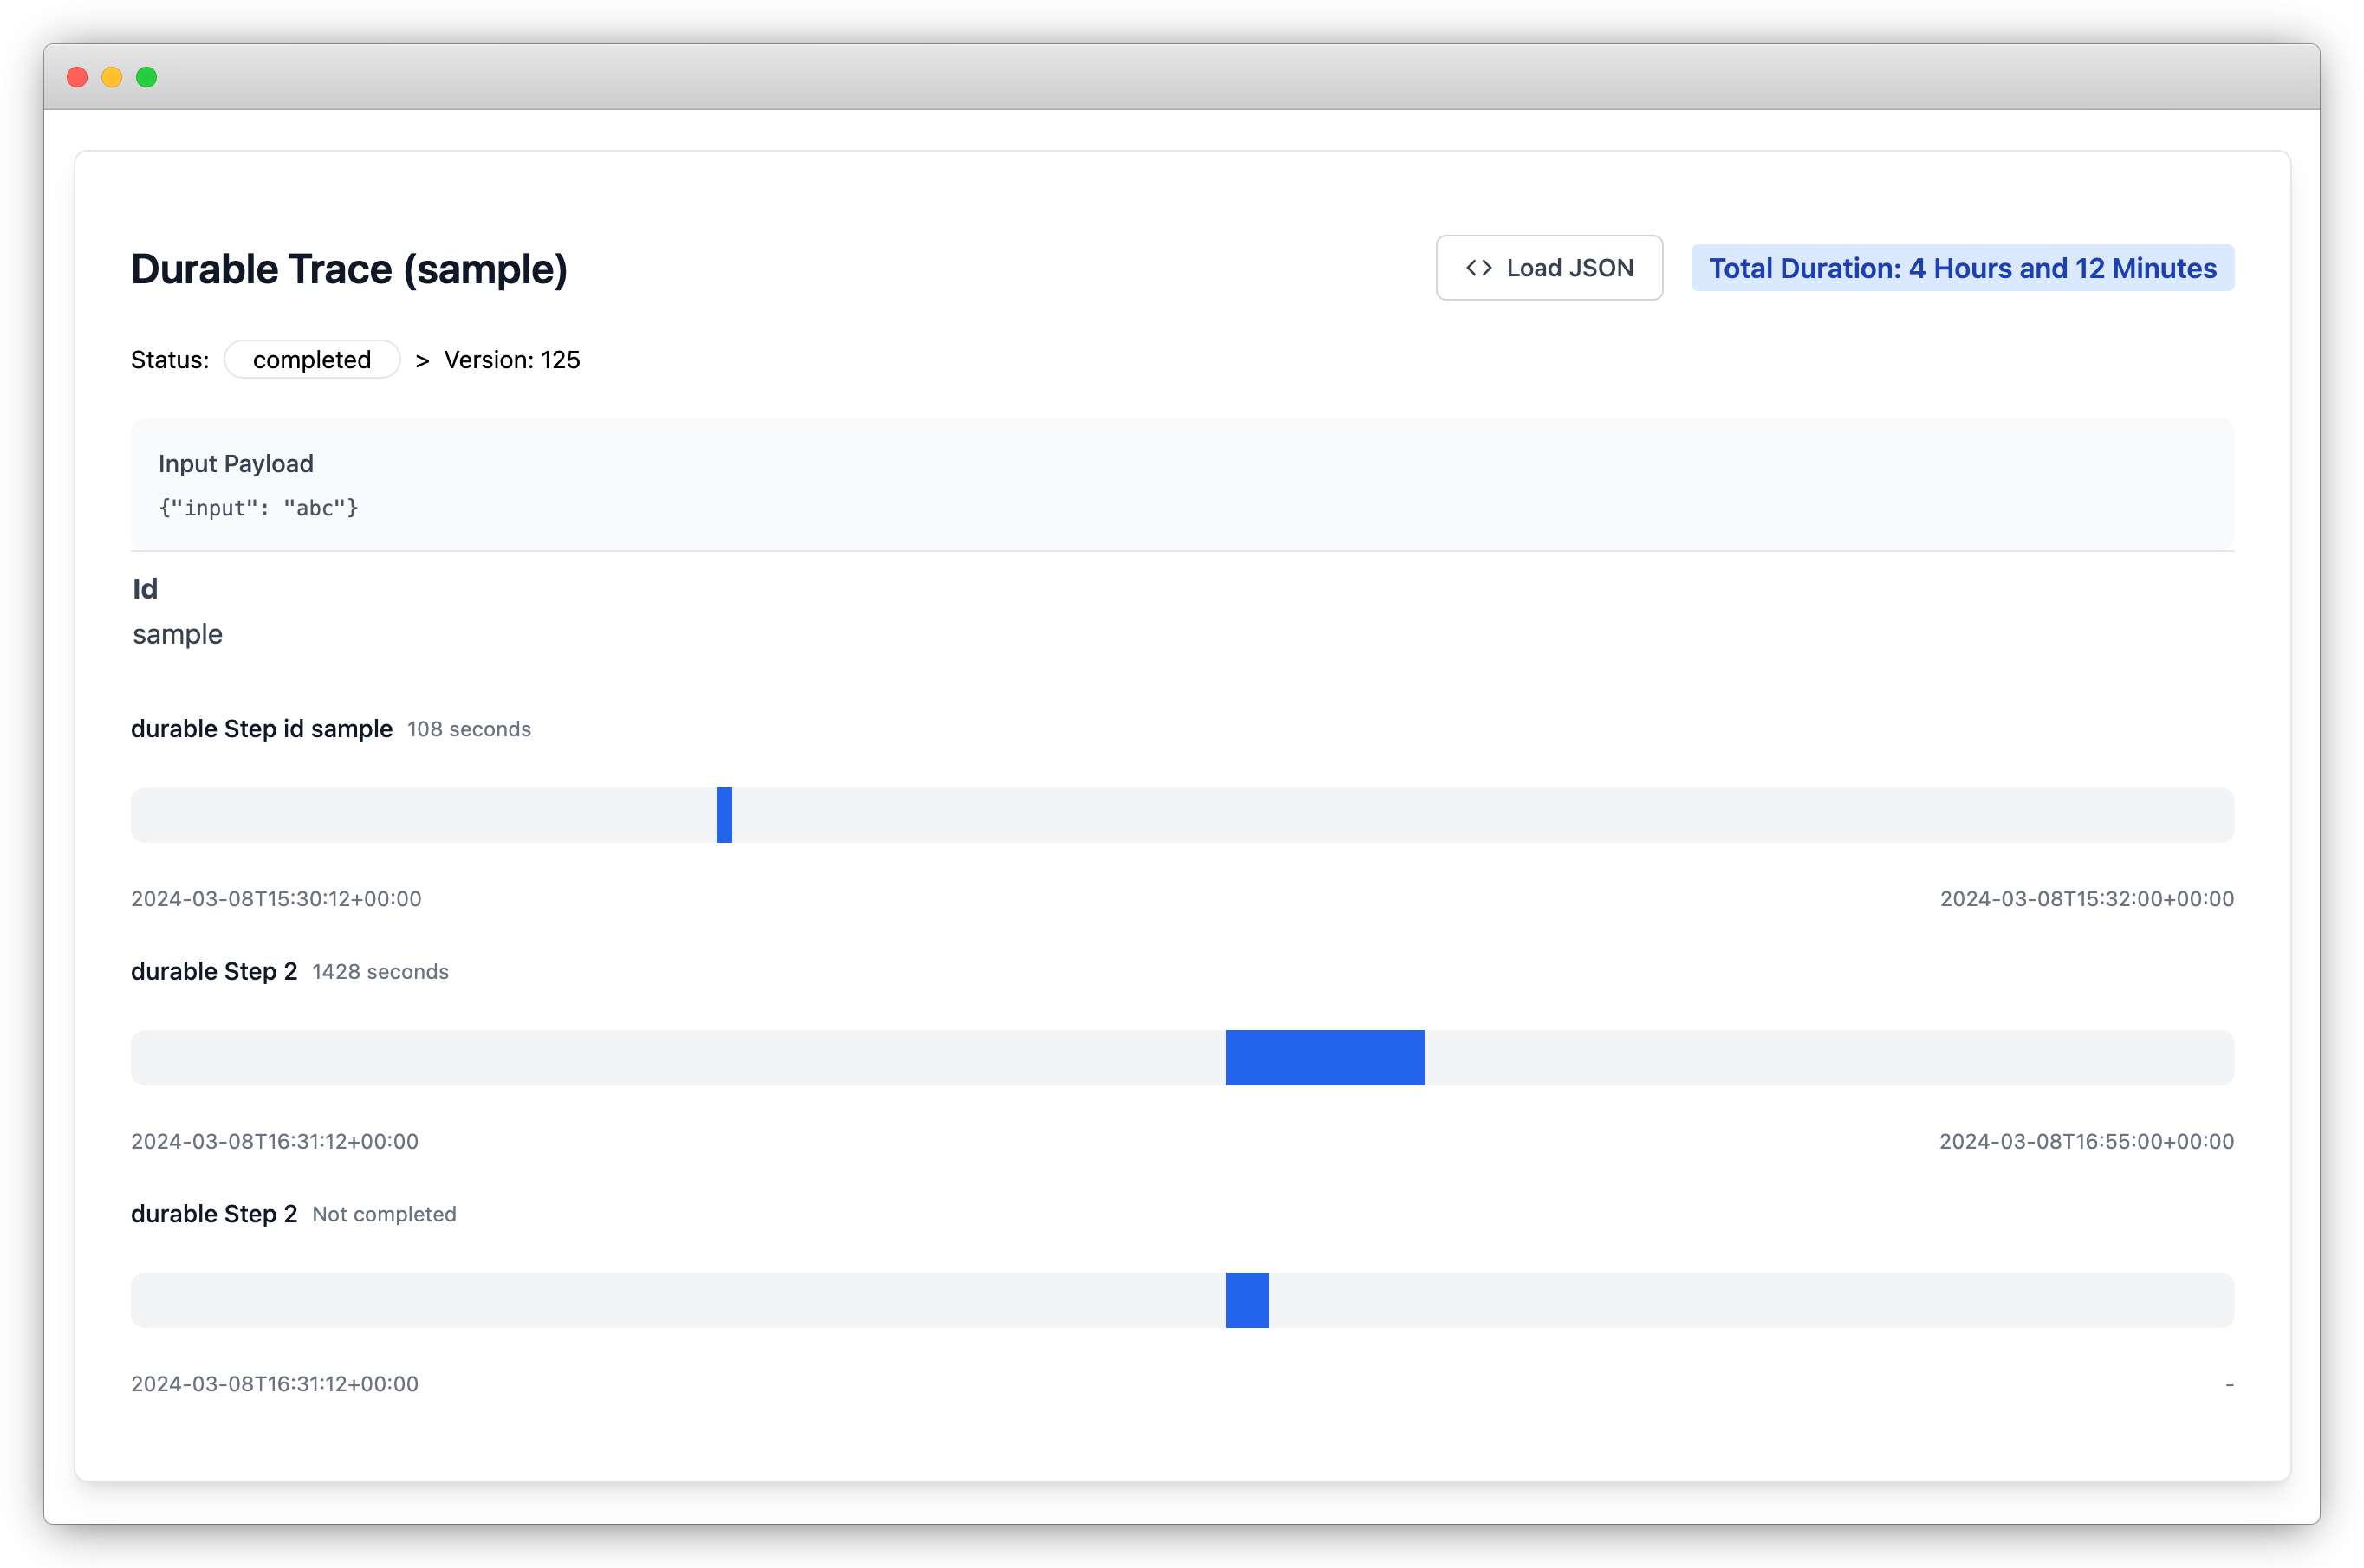Click the Version 125 label
The image size is (2364, 1568).
tap(511, 360)
